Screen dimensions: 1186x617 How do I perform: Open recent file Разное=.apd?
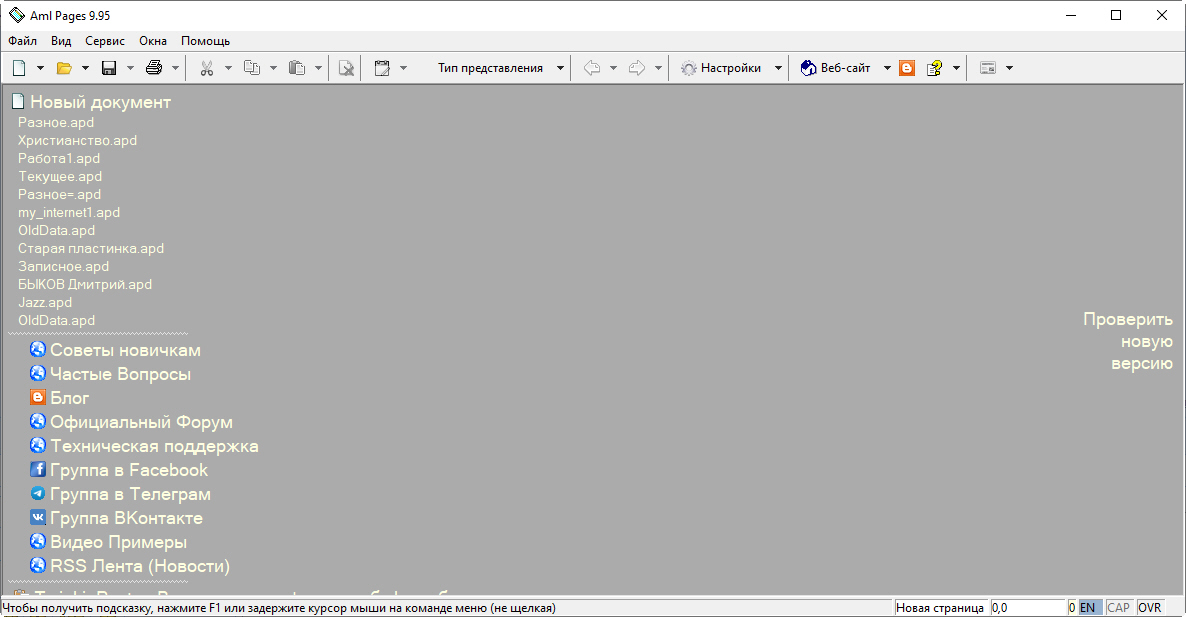pos(60,194)
